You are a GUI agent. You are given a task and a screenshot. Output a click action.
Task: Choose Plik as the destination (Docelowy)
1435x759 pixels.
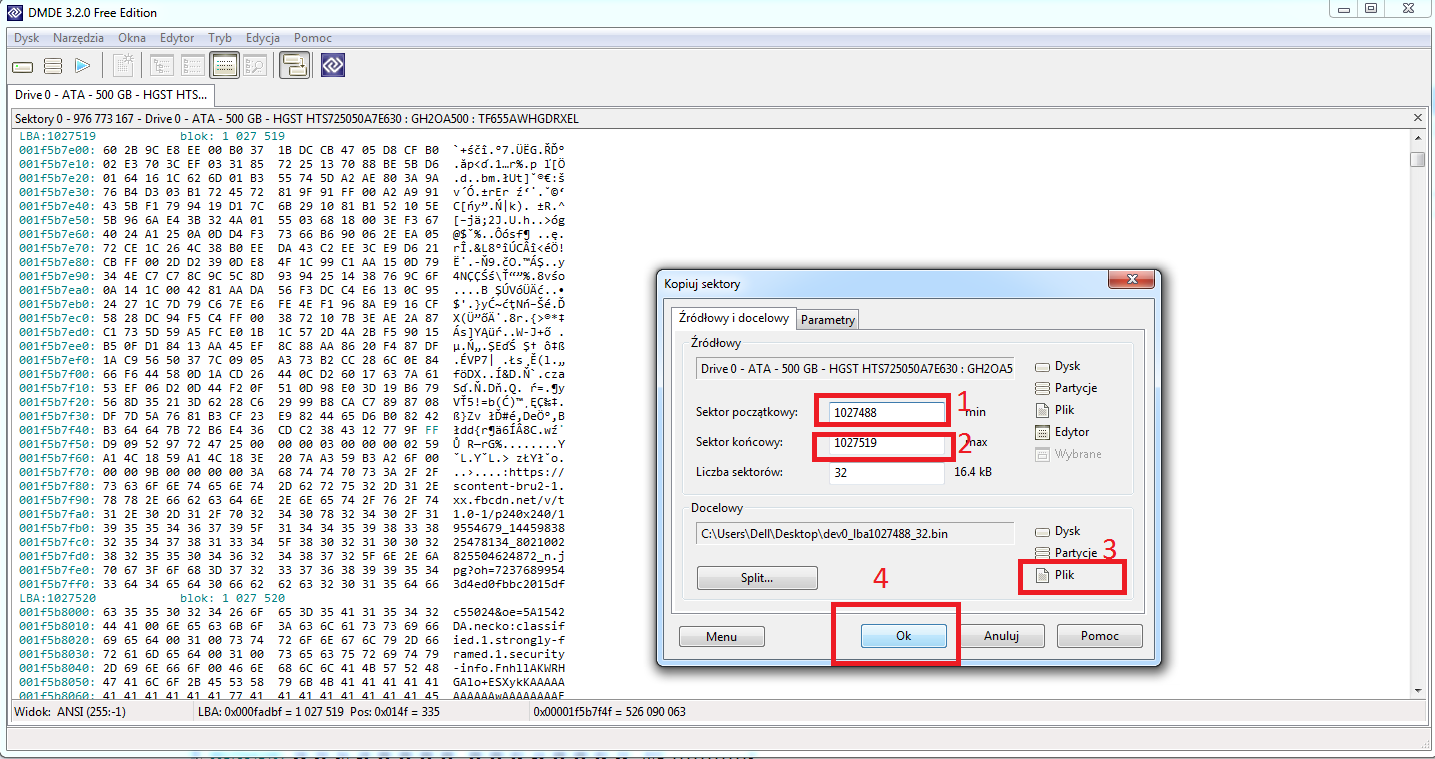point(1056,576)
